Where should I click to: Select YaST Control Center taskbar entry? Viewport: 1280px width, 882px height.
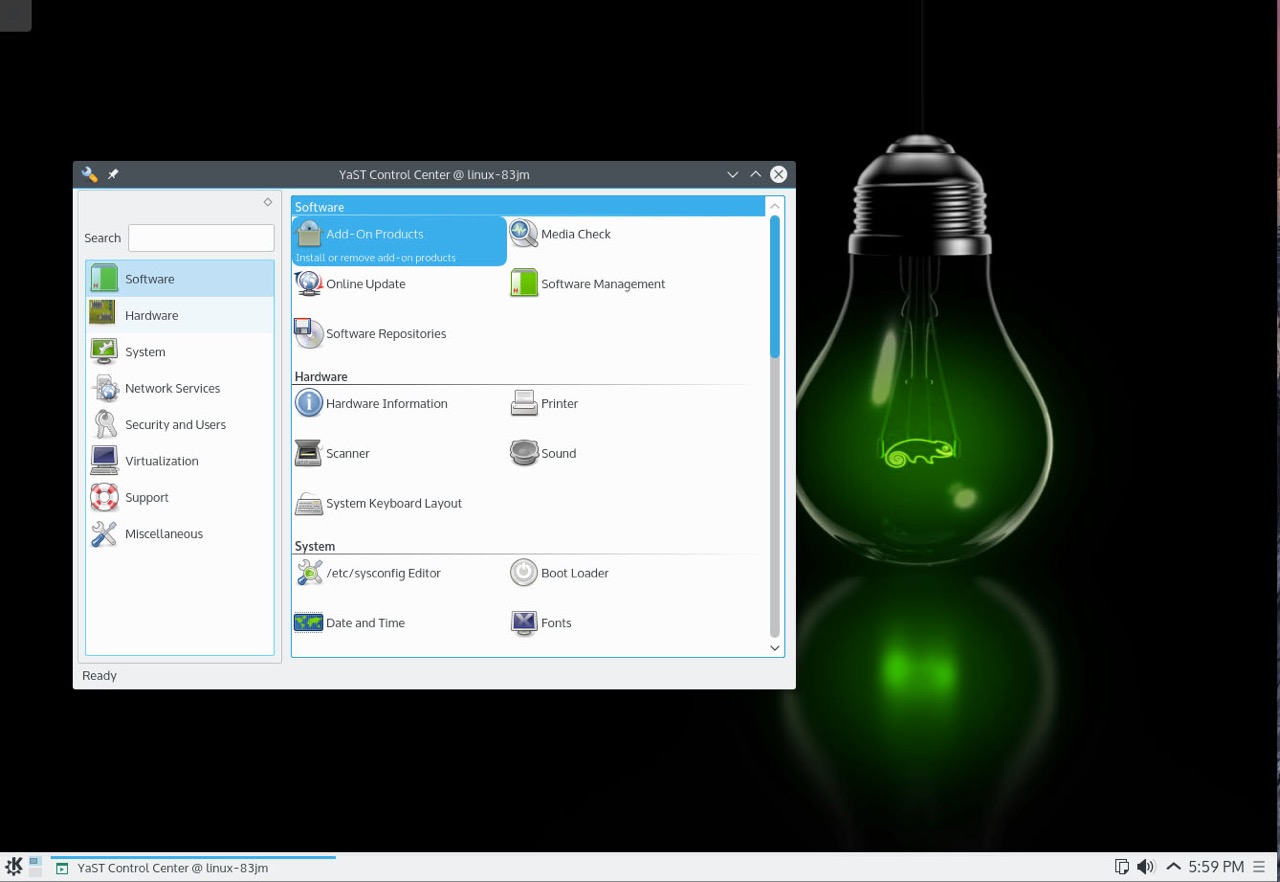(194, 868)
